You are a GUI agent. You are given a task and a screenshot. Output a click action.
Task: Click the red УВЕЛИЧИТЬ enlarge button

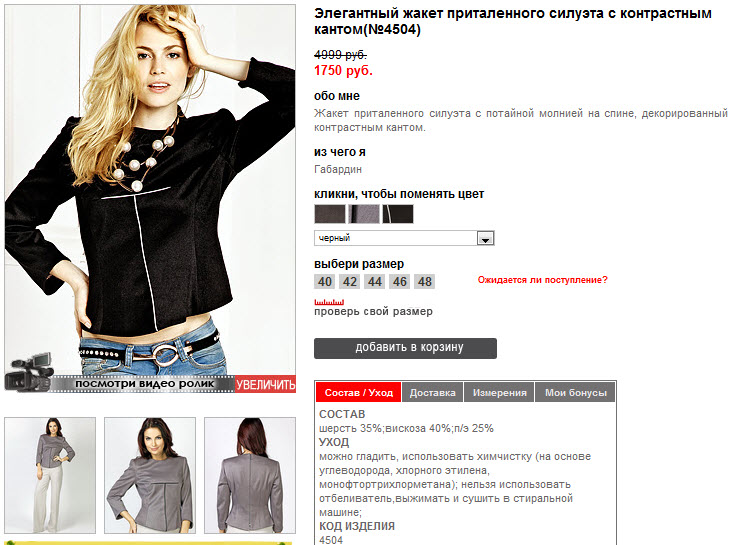pos(265,384)
